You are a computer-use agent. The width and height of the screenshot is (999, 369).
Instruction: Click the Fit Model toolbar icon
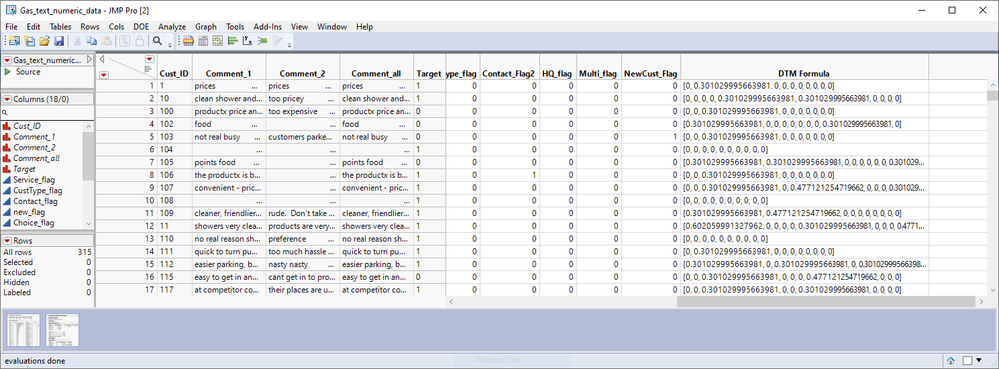tap(262, 41)
